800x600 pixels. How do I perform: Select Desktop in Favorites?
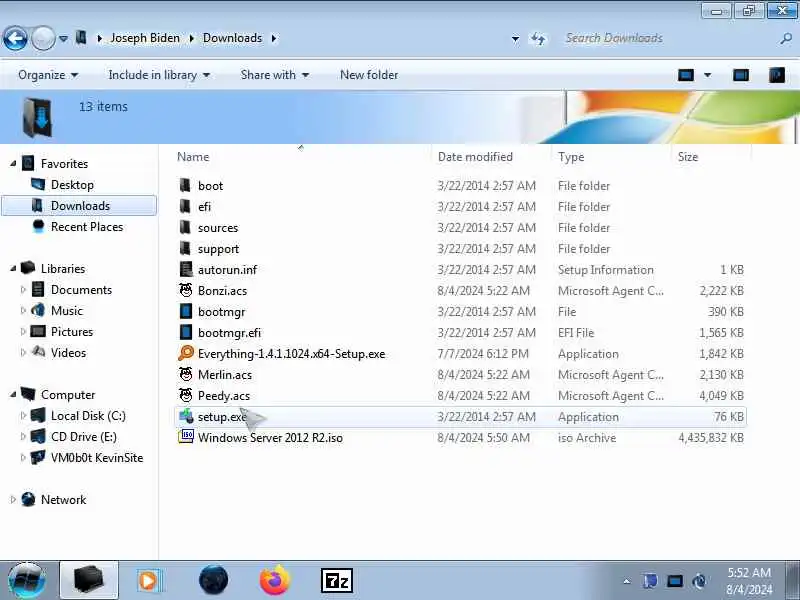point(72,185)
